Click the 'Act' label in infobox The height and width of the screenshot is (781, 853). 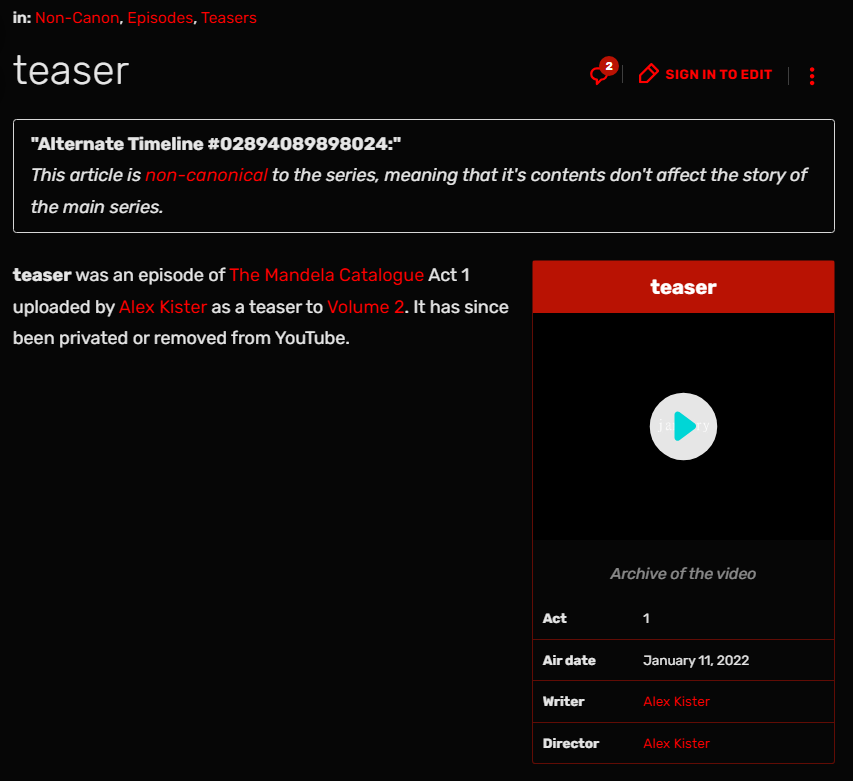point(554,618)
